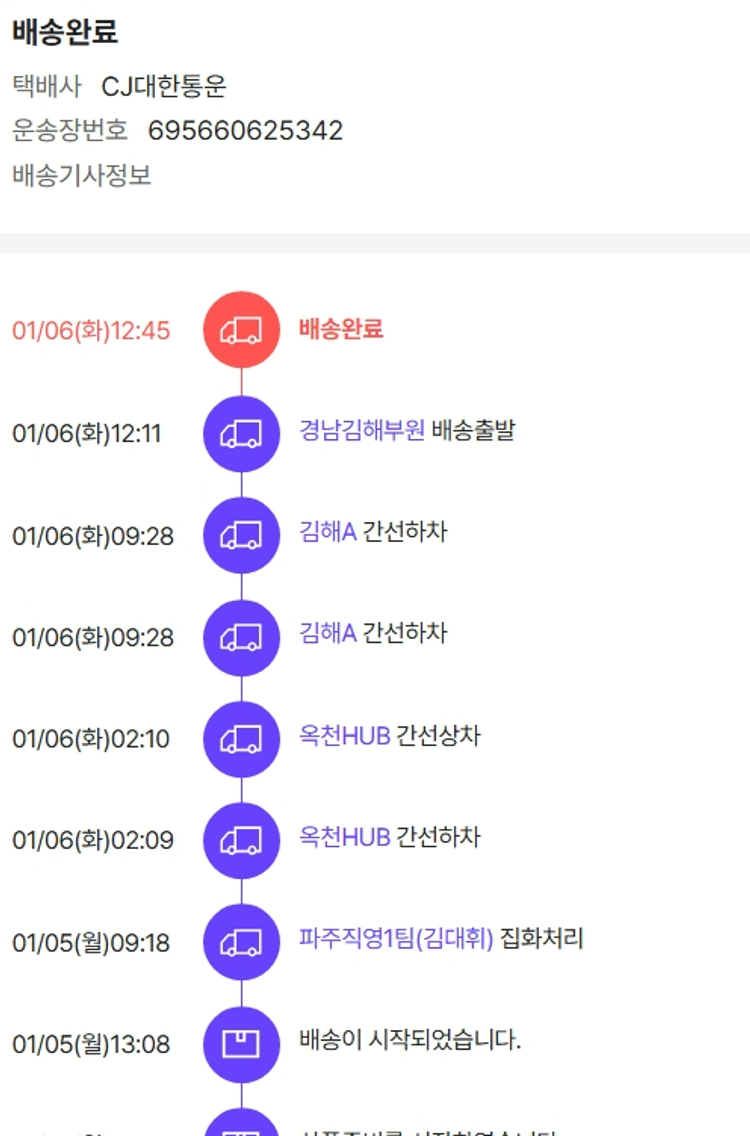Click tracking number 695660625342
Image resolution: width=750 pixels, height=1136 pixels.
pos(245,131)
